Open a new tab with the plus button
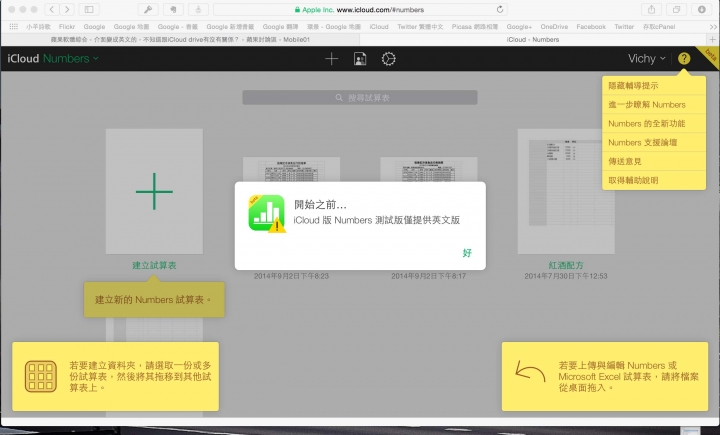 (713, 40)
